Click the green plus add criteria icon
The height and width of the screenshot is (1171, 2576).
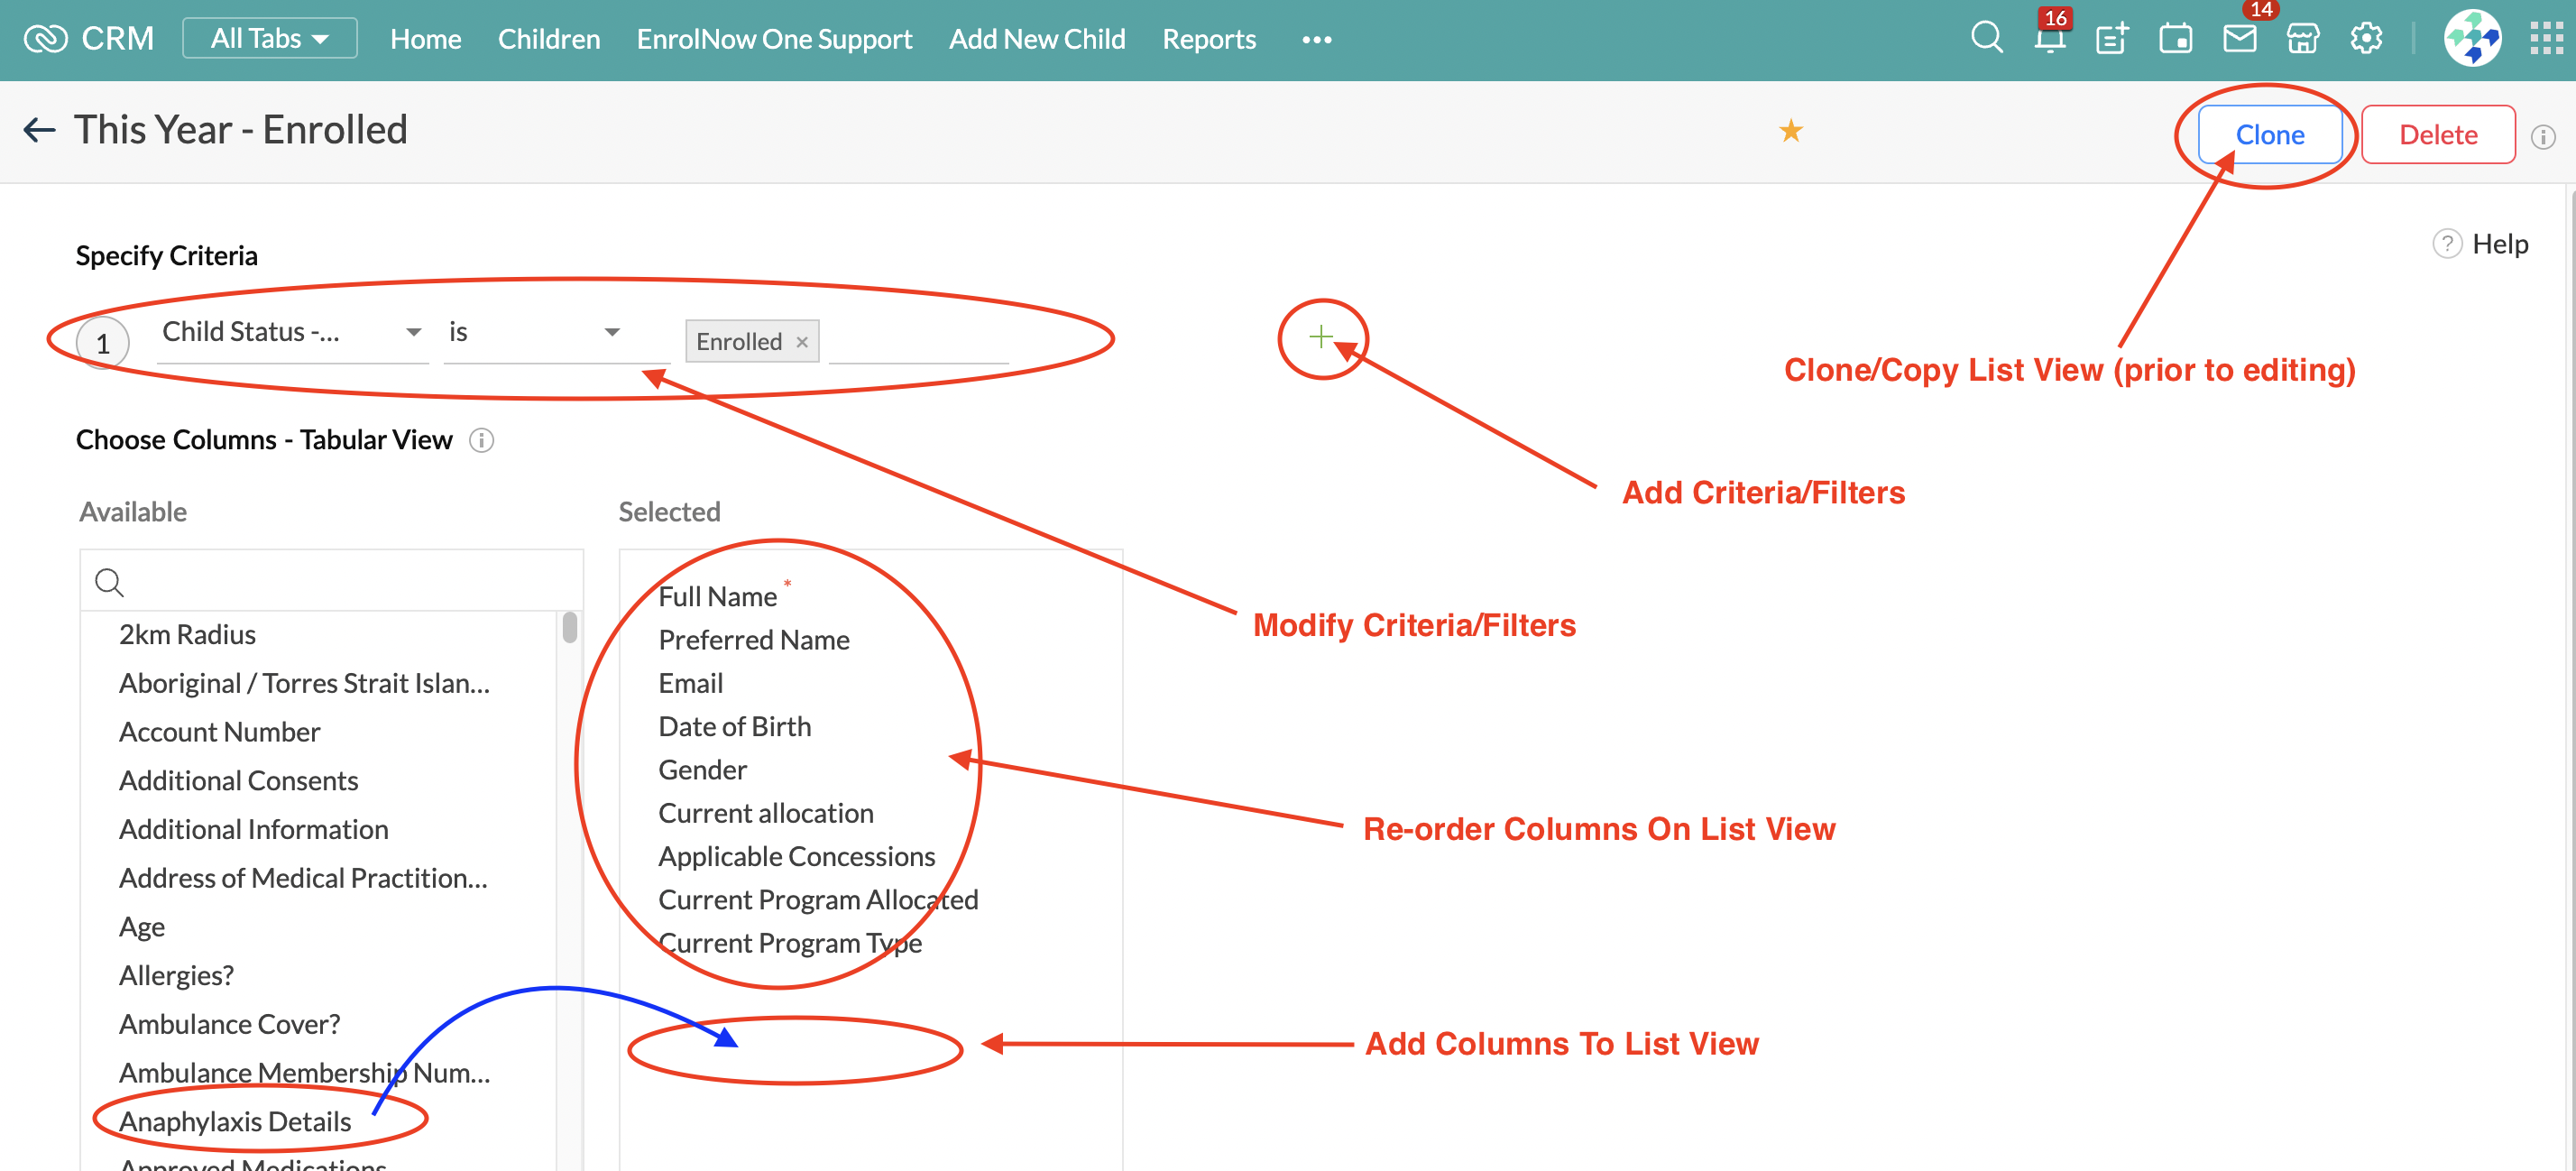[x=1320, y=337]
